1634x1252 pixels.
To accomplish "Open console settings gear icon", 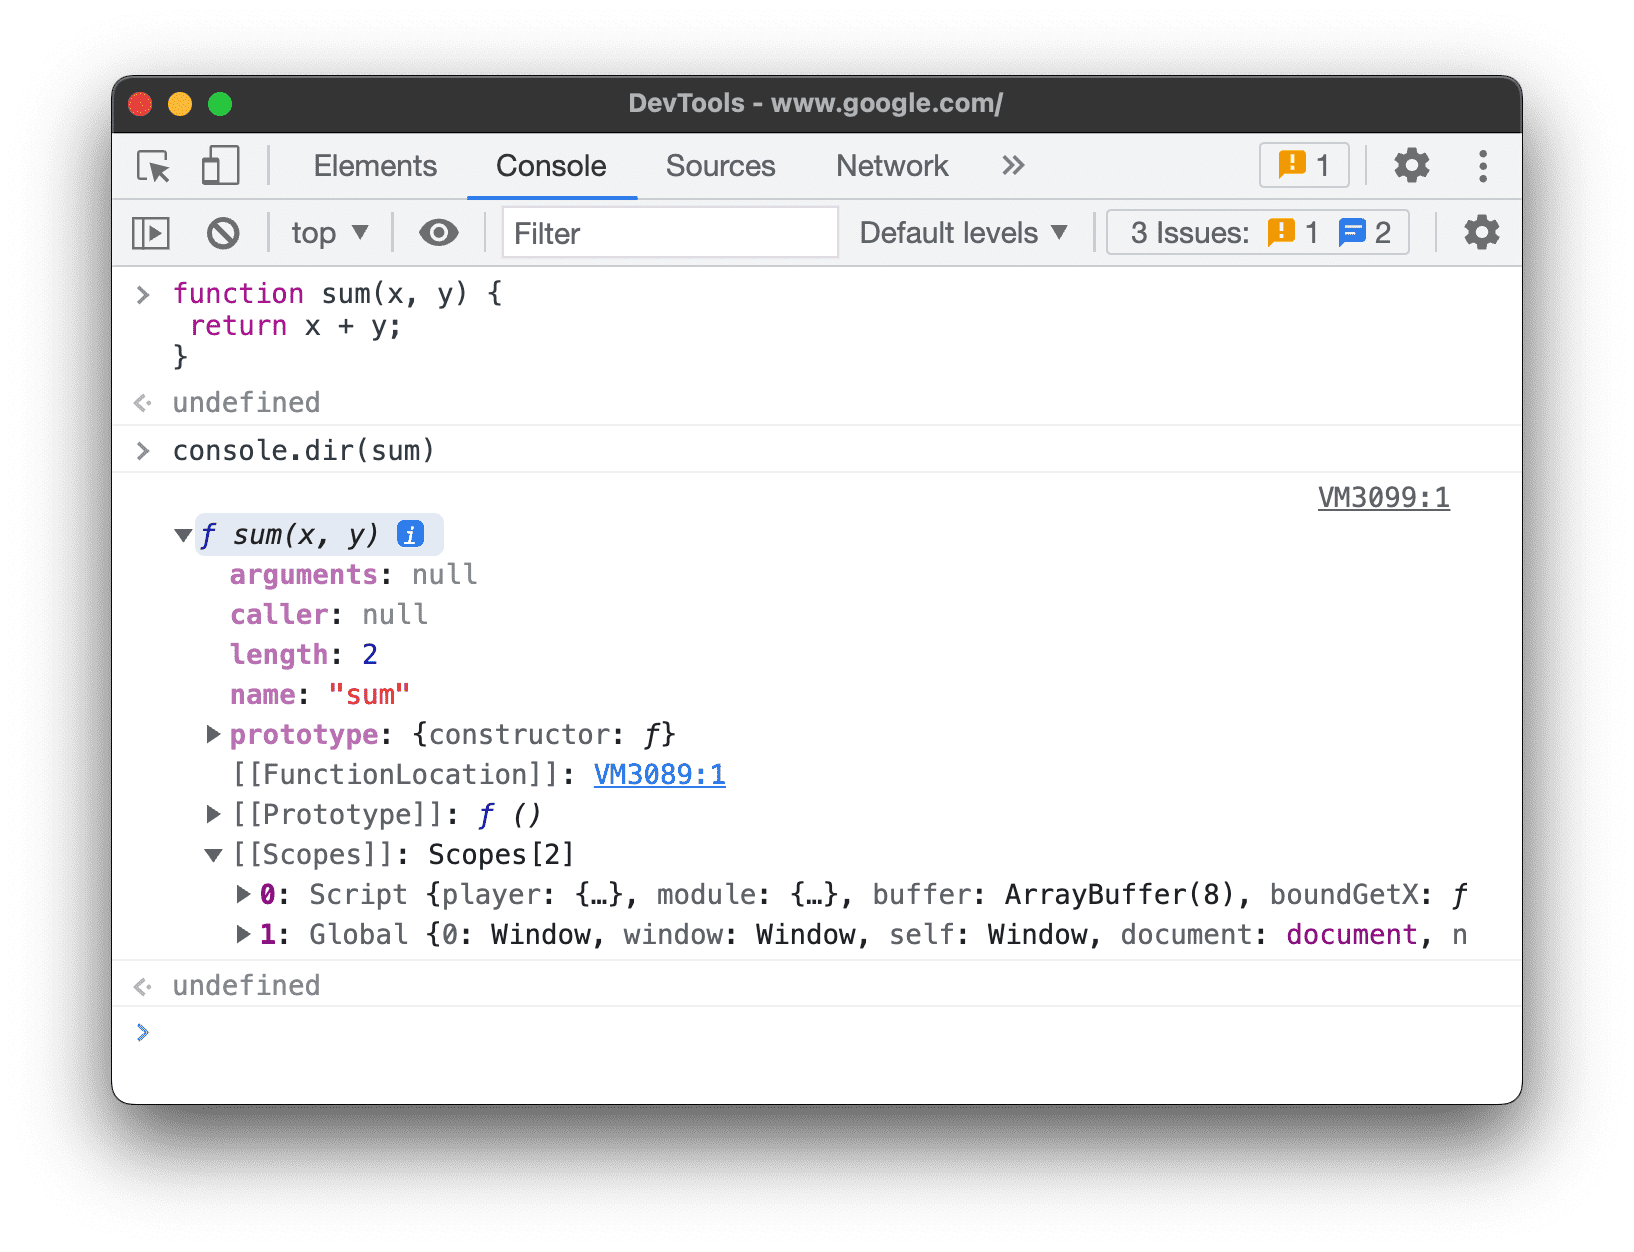I will pyautogui.click(x=1481, y=233).
